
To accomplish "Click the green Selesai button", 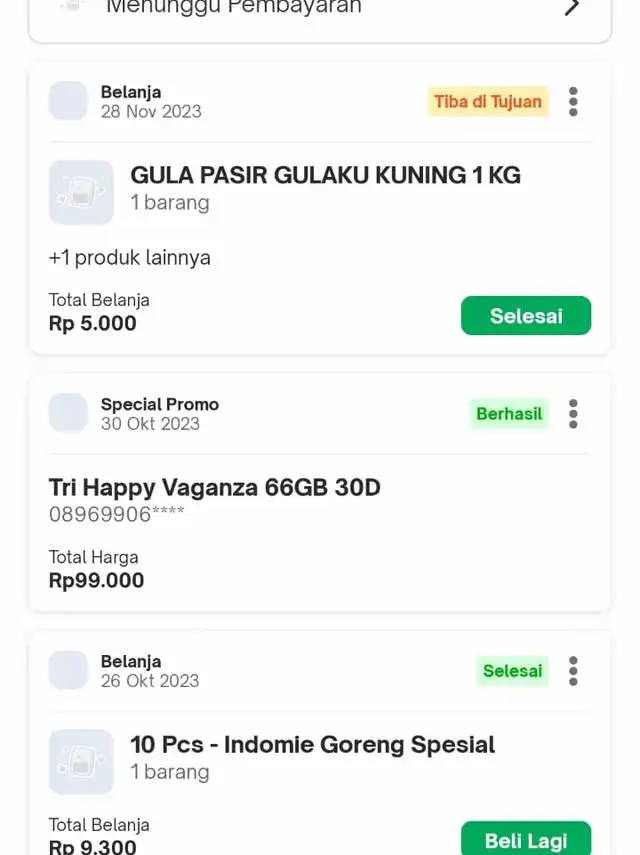I will [526, 316].
